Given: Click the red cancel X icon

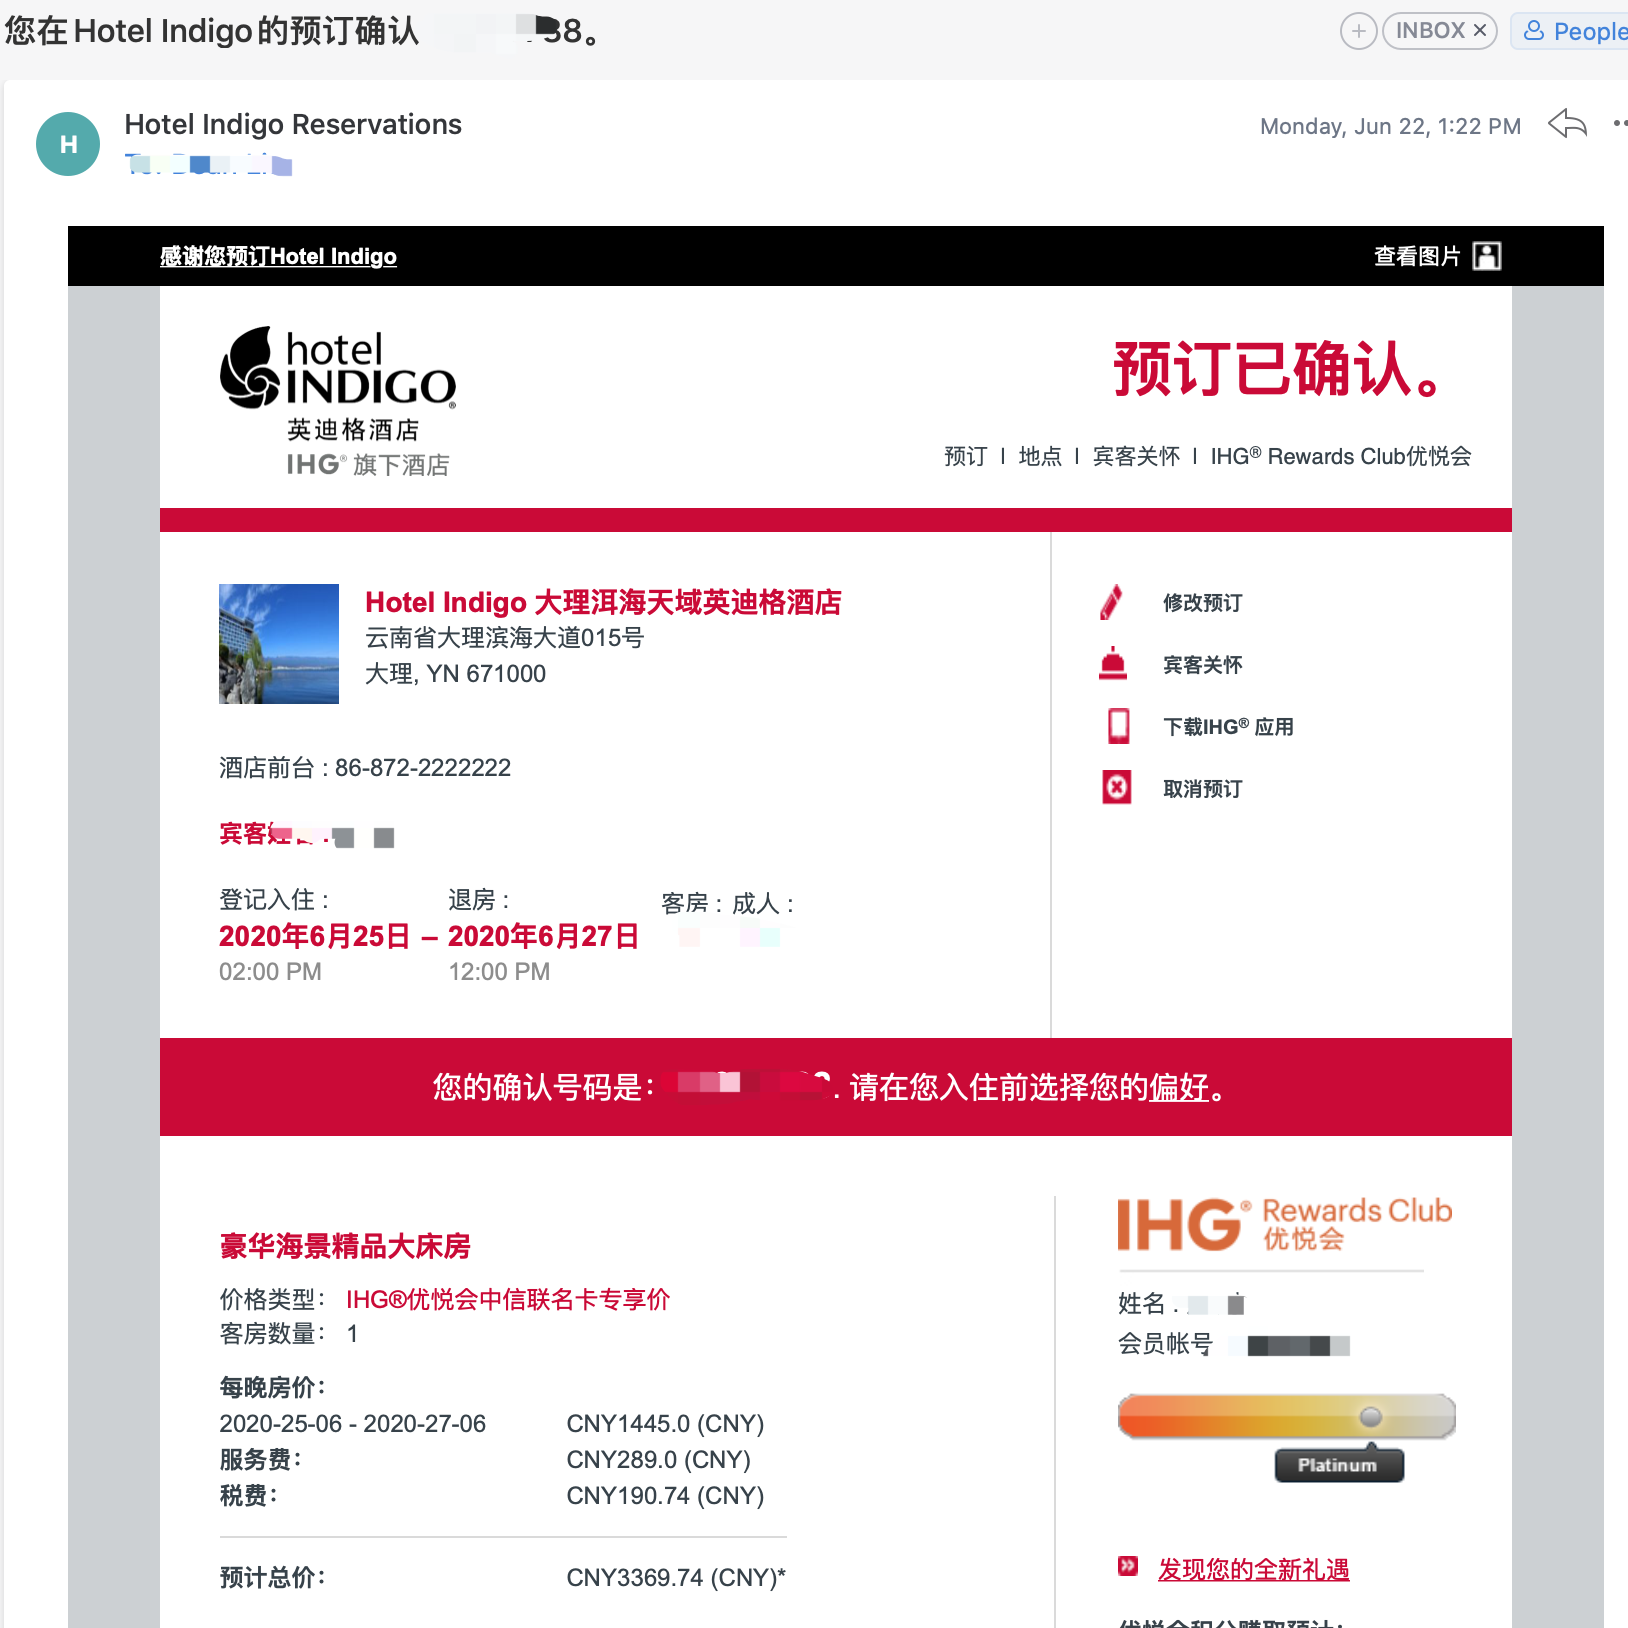Looking at the screenshot, I should pyautogui.click(x=1117, y=788).
